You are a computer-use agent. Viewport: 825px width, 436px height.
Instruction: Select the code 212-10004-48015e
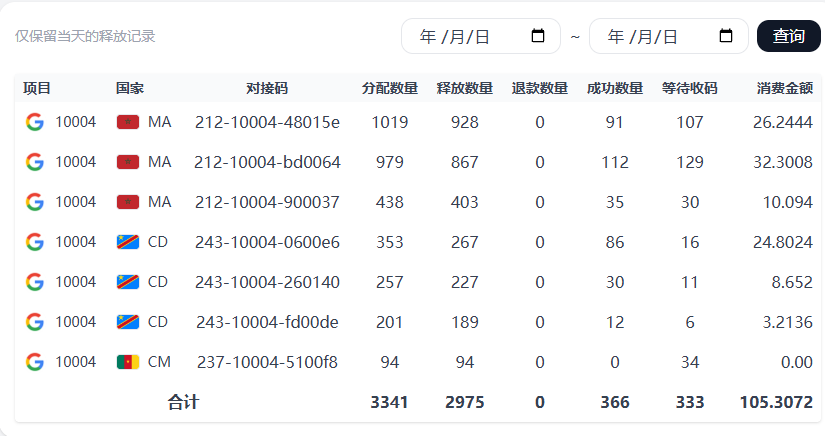(x=267, y=122)
